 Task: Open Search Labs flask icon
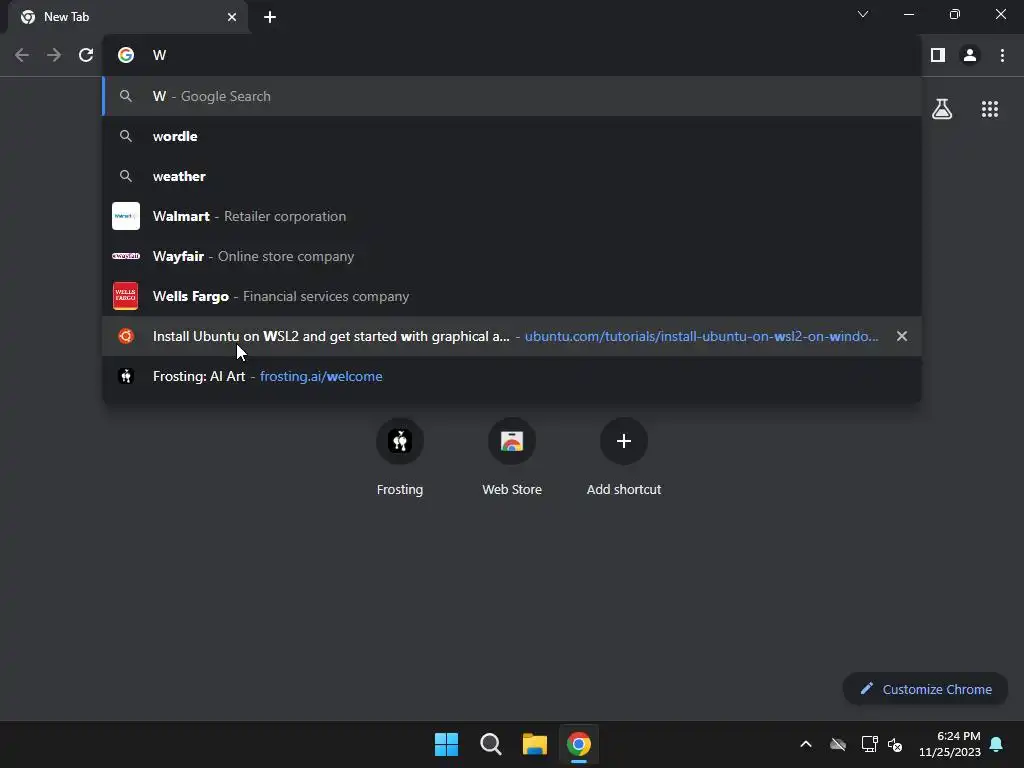click(x=942, y=109)
